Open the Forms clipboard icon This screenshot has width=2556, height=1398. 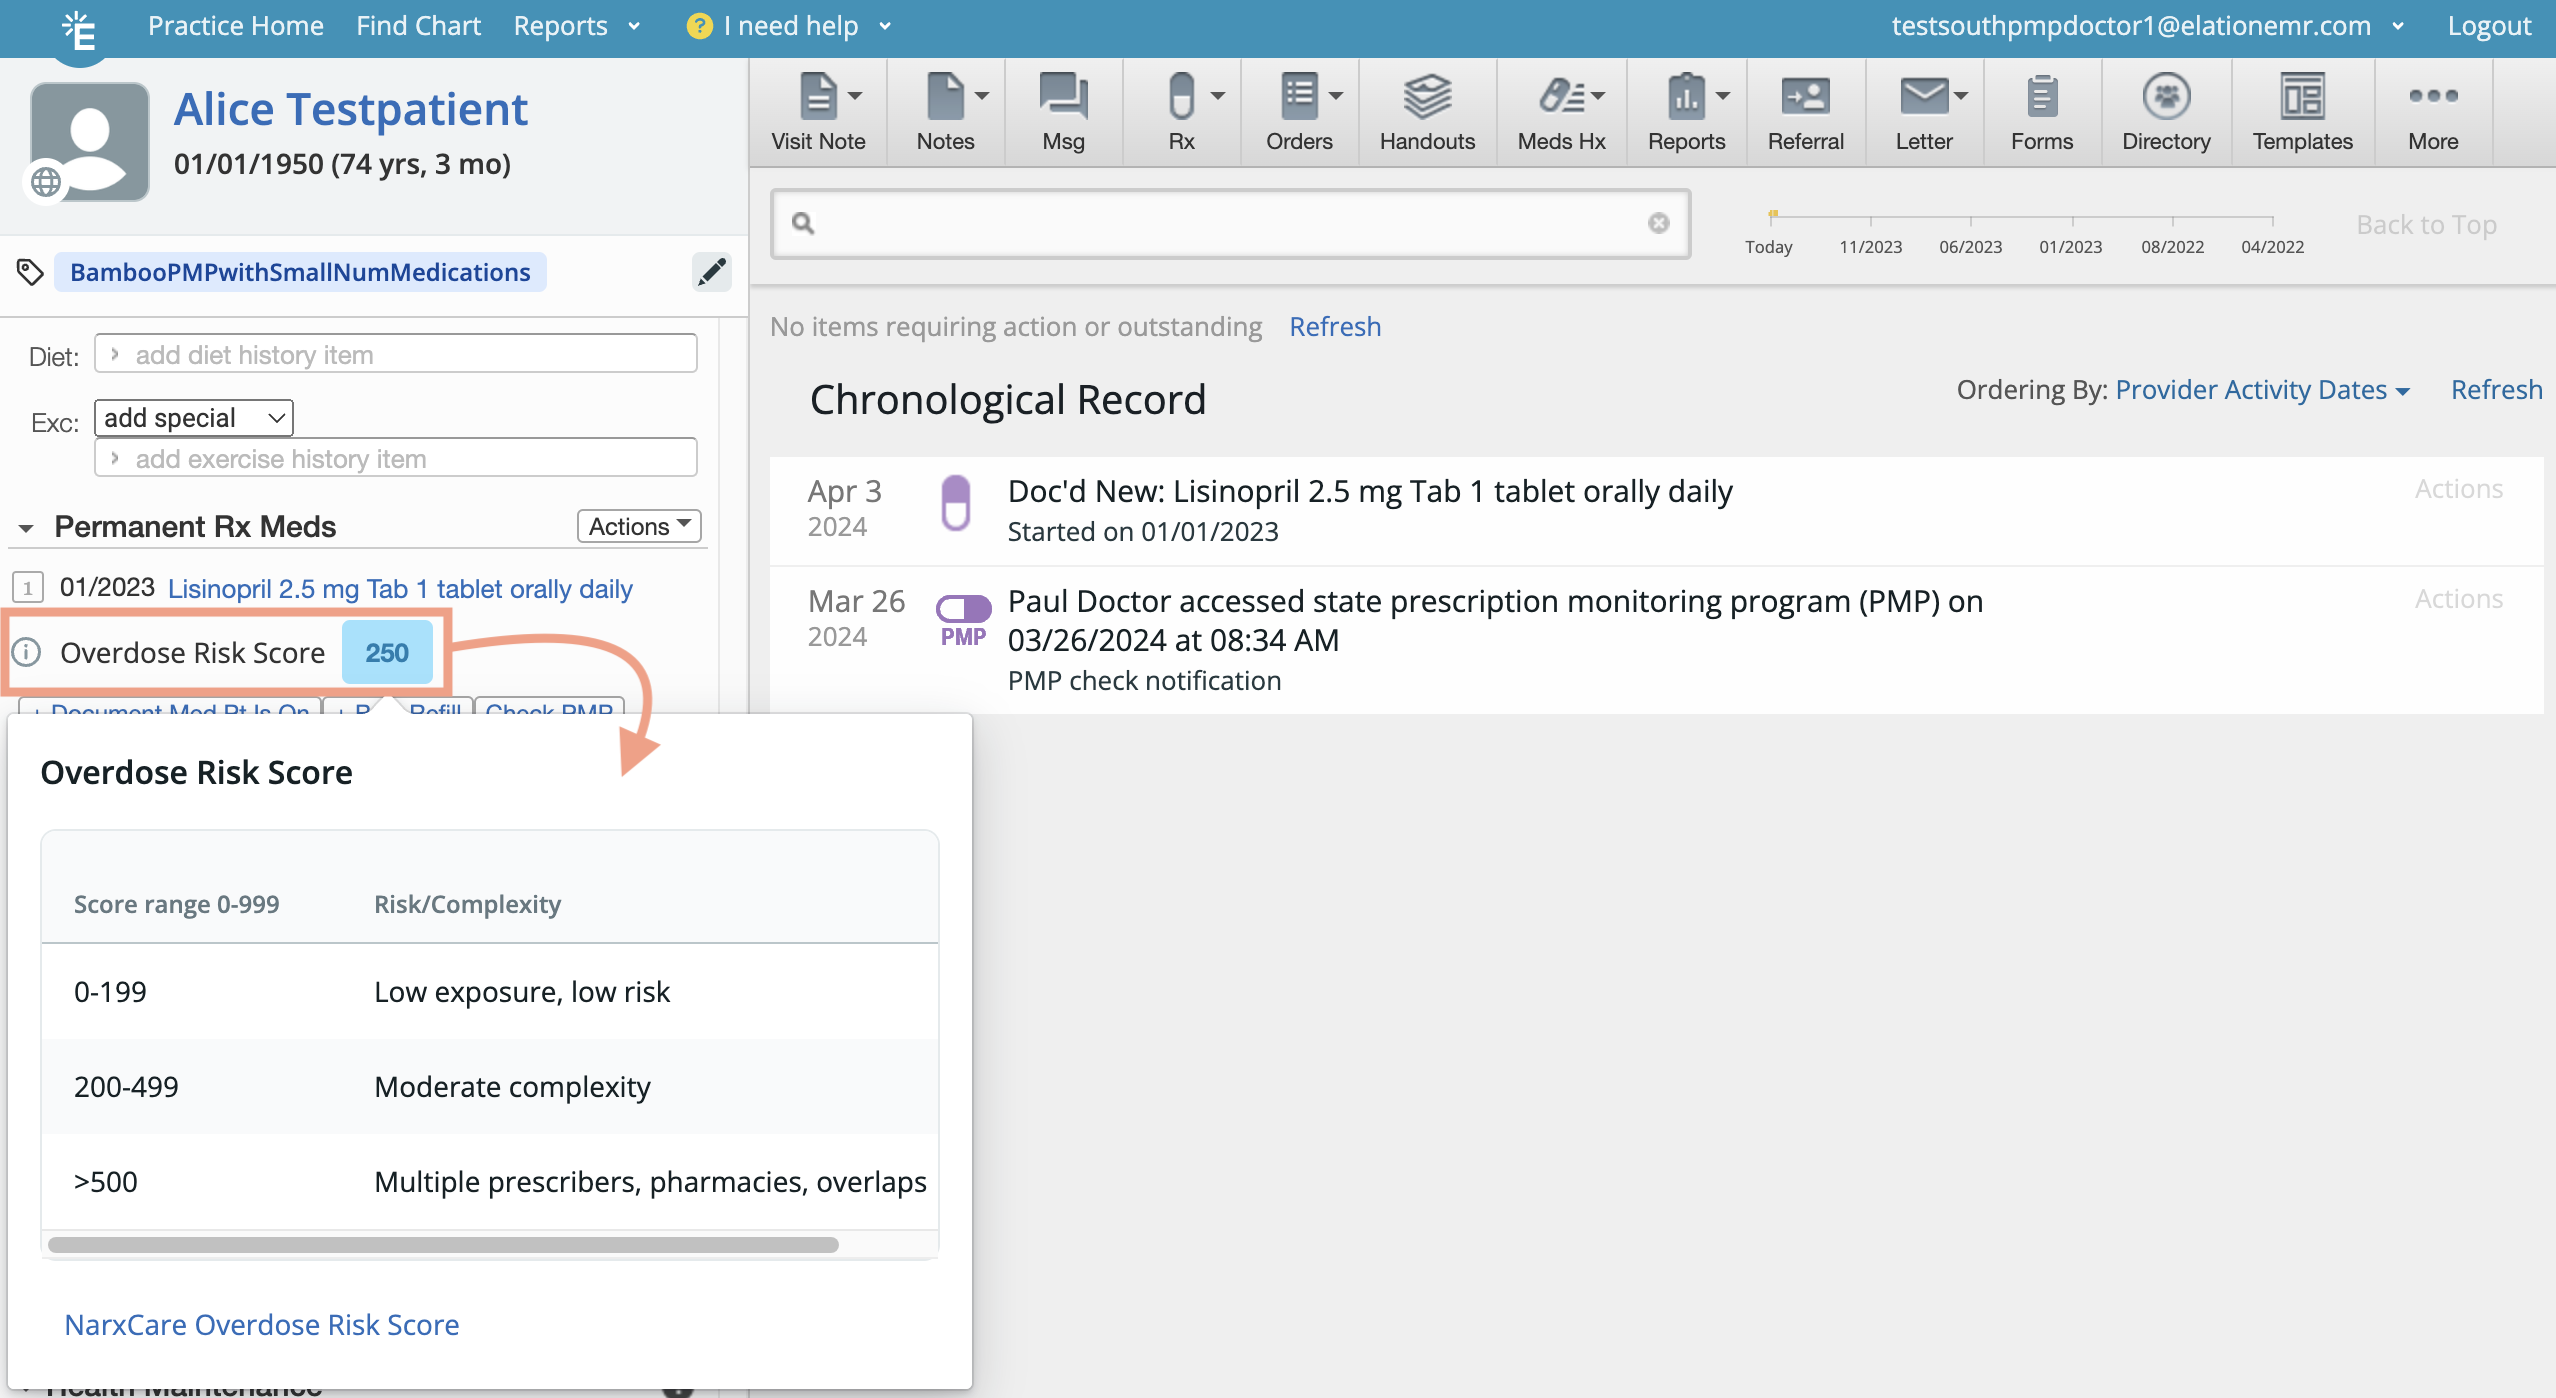[x=2041, y=98]
